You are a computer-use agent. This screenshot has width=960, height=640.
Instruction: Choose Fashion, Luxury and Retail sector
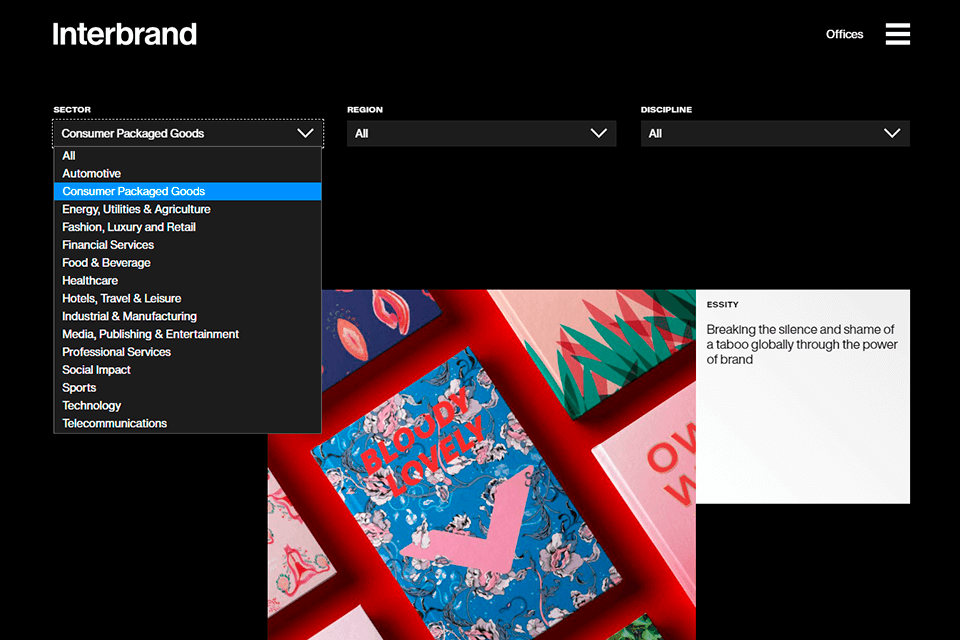point(187,227)
